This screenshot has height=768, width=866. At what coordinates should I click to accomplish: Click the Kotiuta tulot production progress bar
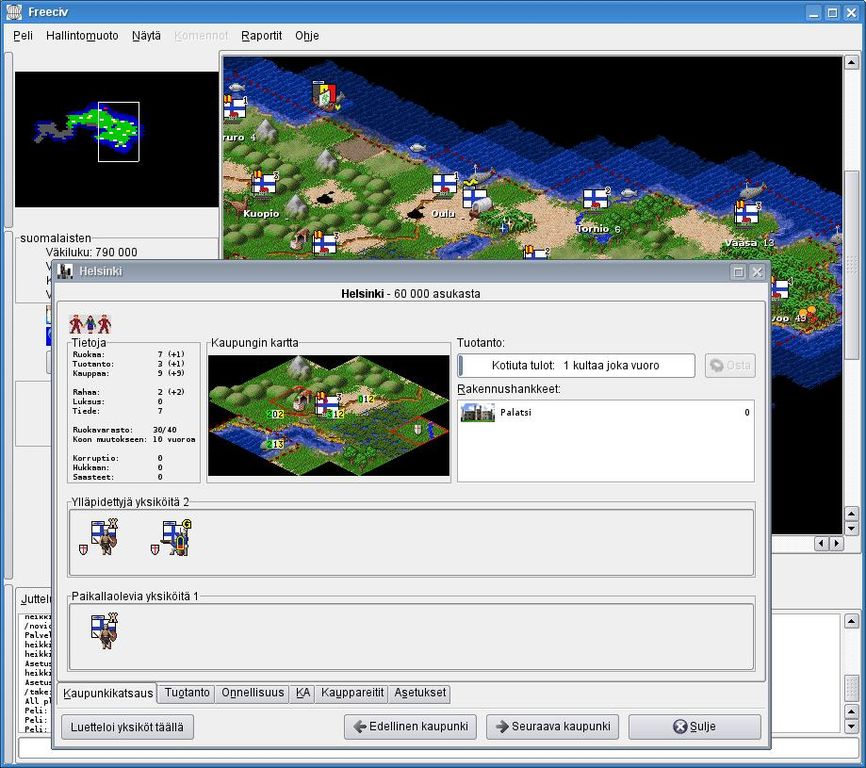click(x=576, y=366)
